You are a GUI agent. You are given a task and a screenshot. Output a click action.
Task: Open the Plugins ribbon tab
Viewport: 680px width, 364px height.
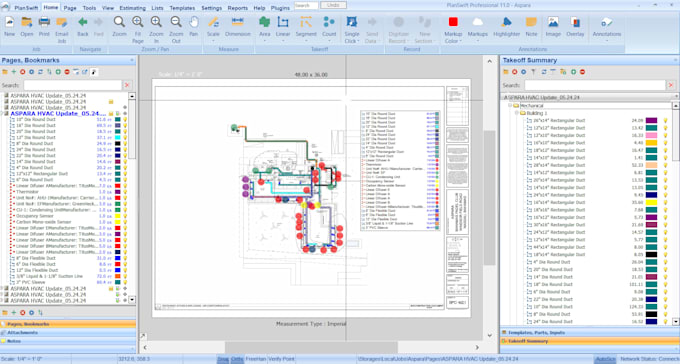tap(280, 8)
